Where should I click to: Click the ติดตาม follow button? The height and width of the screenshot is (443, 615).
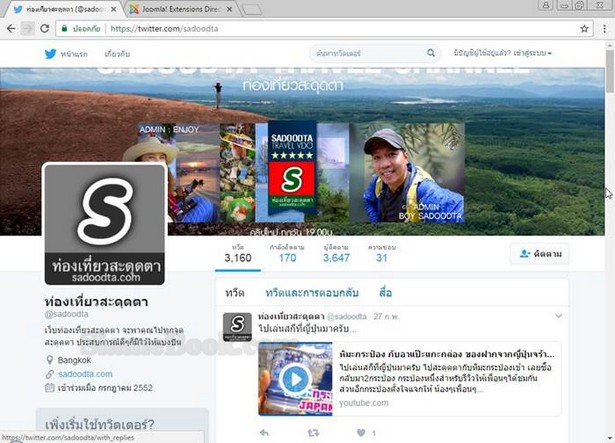pos(540,254)
